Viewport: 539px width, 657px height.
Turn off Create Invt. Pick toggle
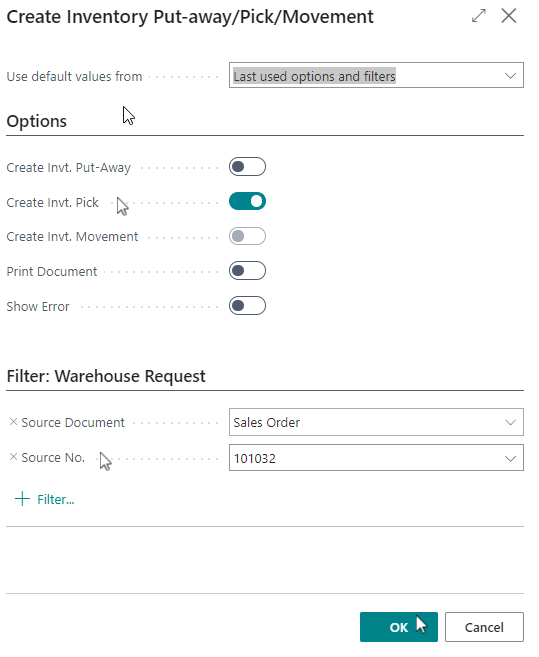(x=247, y=202)
